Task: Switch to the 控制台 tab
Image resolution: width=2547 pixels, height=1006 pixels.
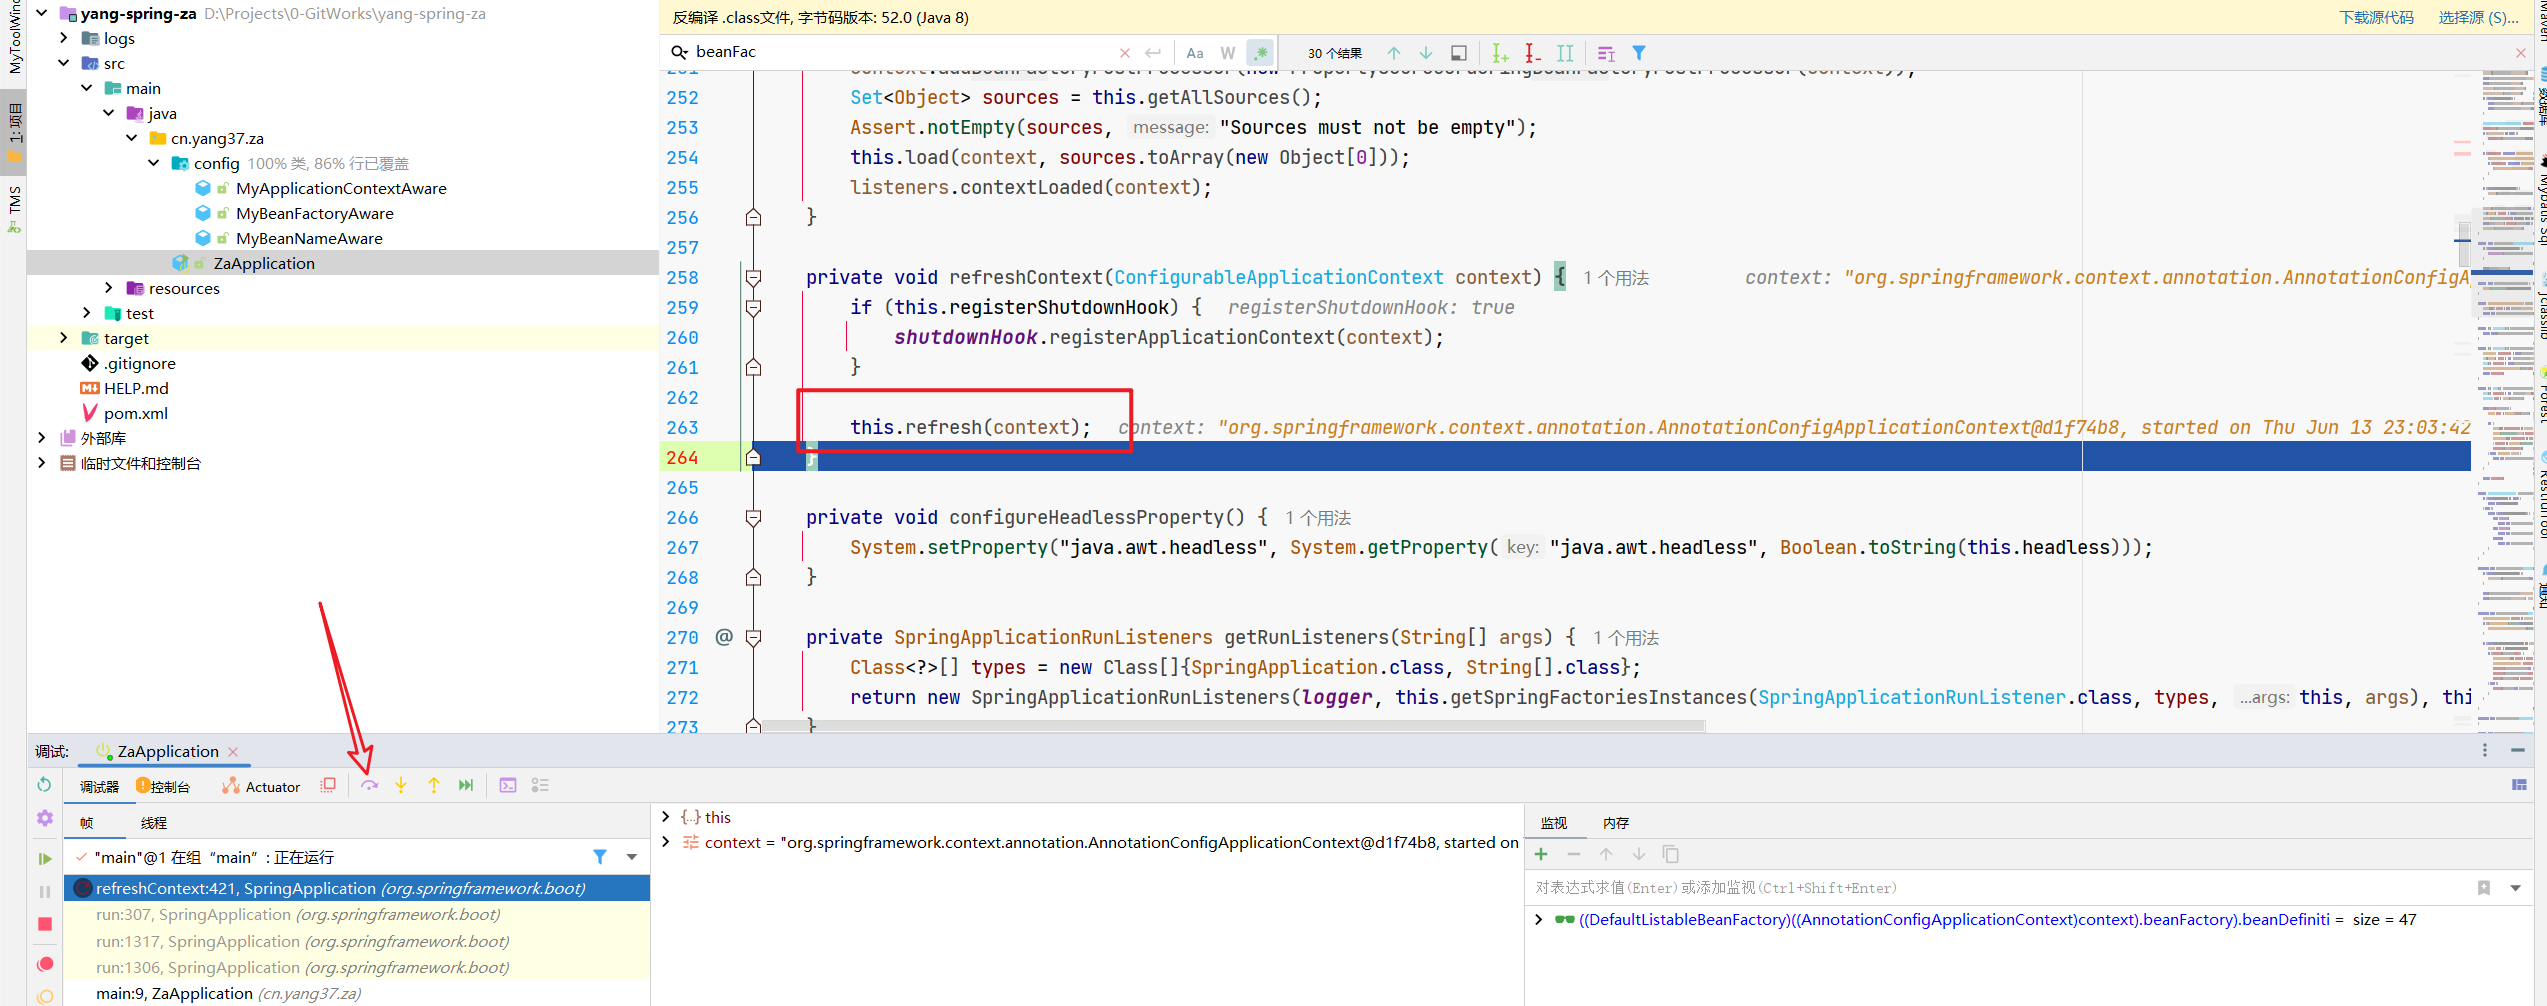Action: [x=163, y=787]
